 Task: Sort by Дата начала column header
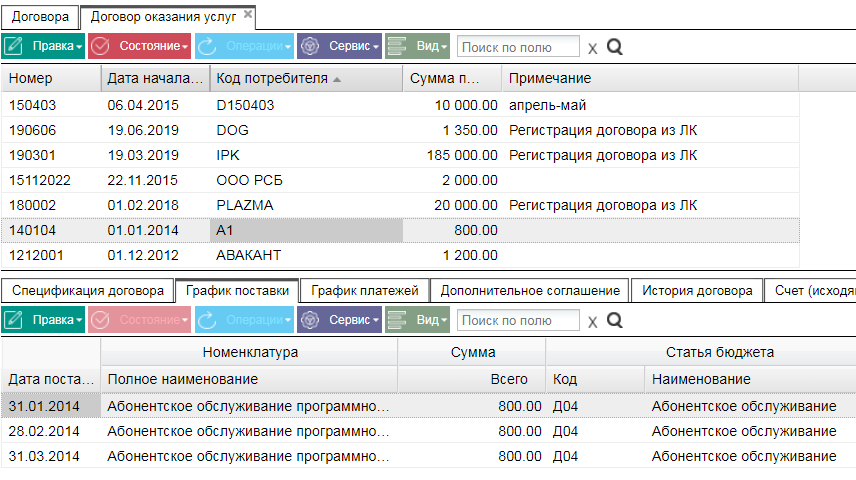tap(156, 78)
